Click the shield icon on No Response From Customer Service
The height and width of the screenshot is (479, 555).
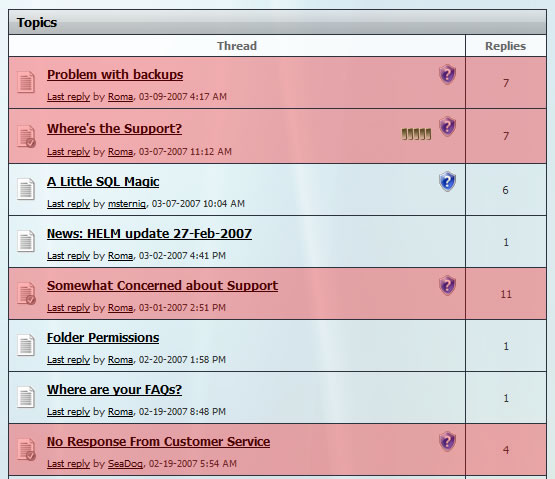point(447,441)
